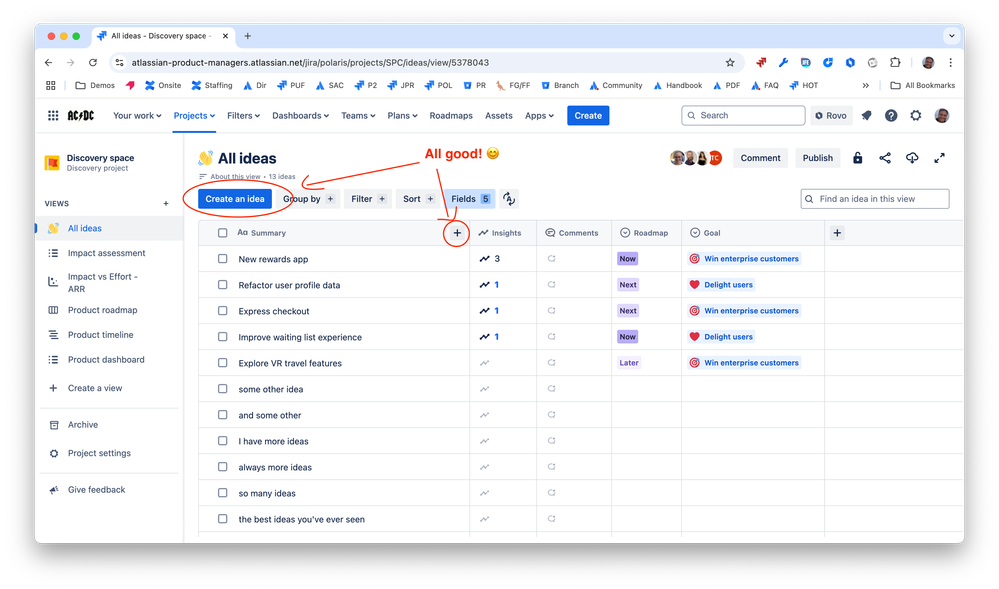
Task: Check the I have more ideas row
Action: (222, 441)
